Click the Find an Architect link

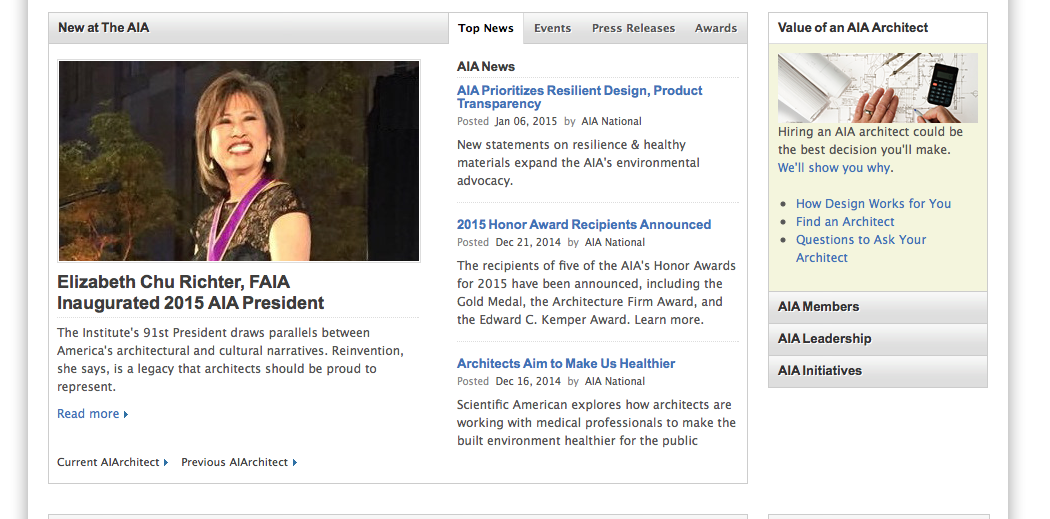tap(845, 221)
